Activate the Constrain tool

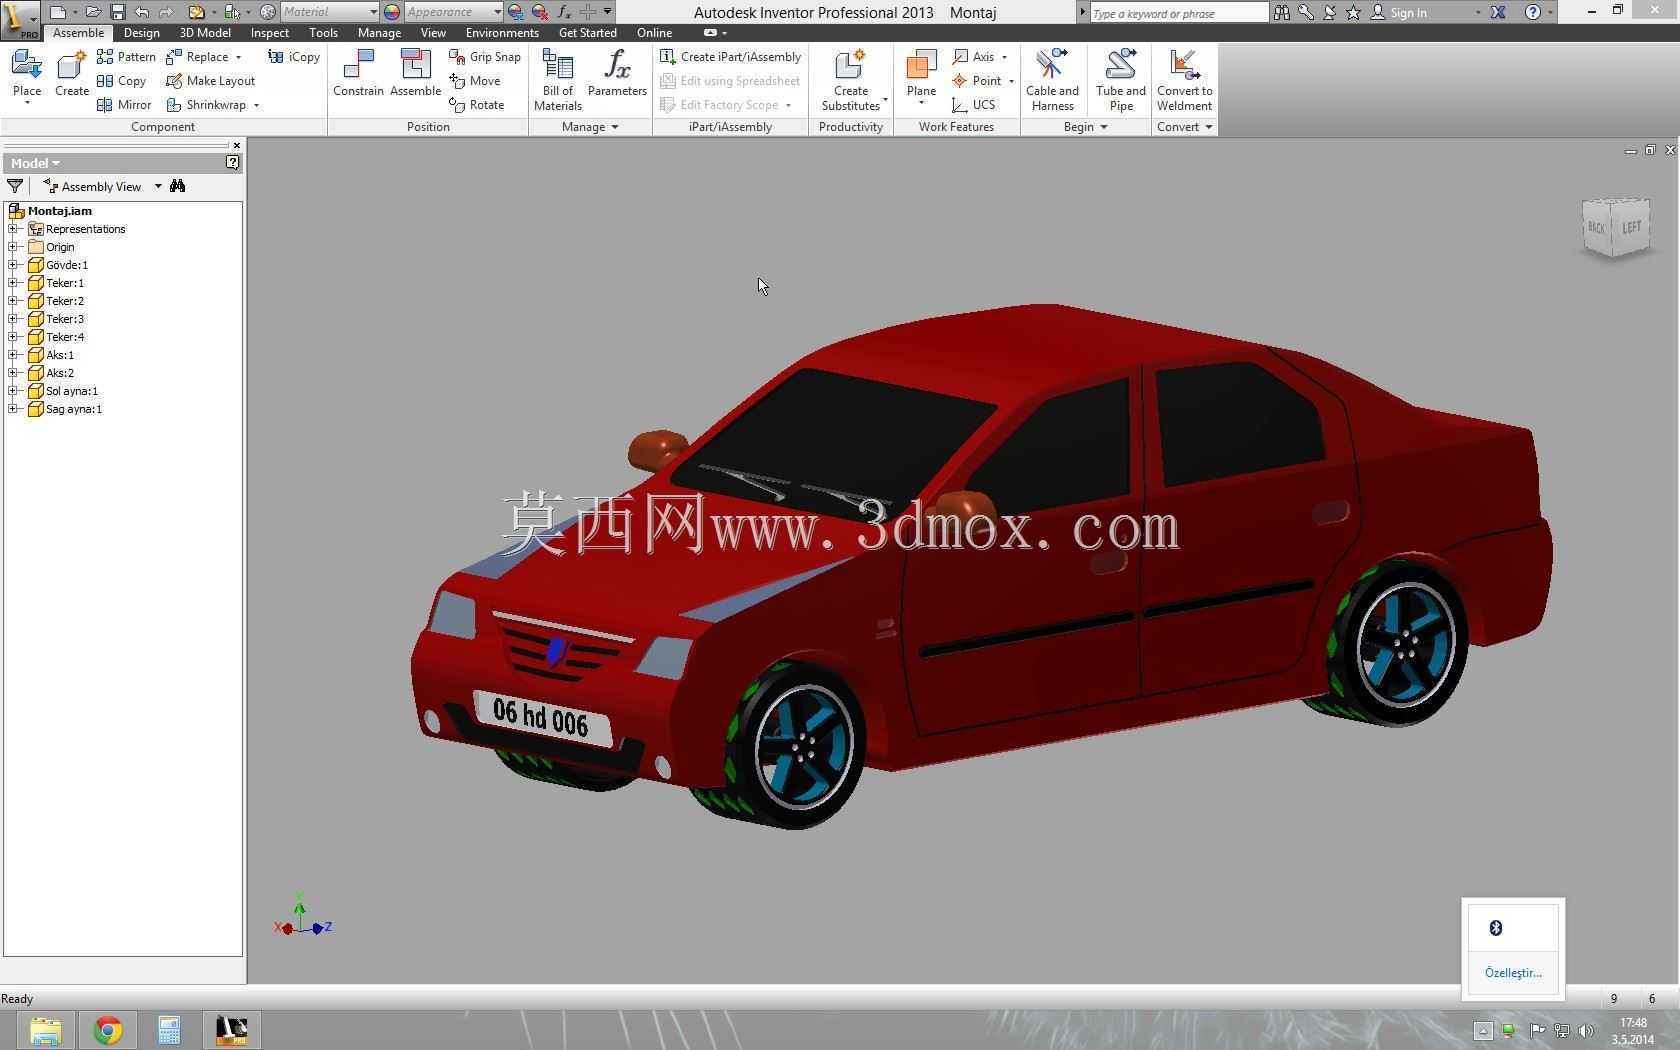click(358, 75)
